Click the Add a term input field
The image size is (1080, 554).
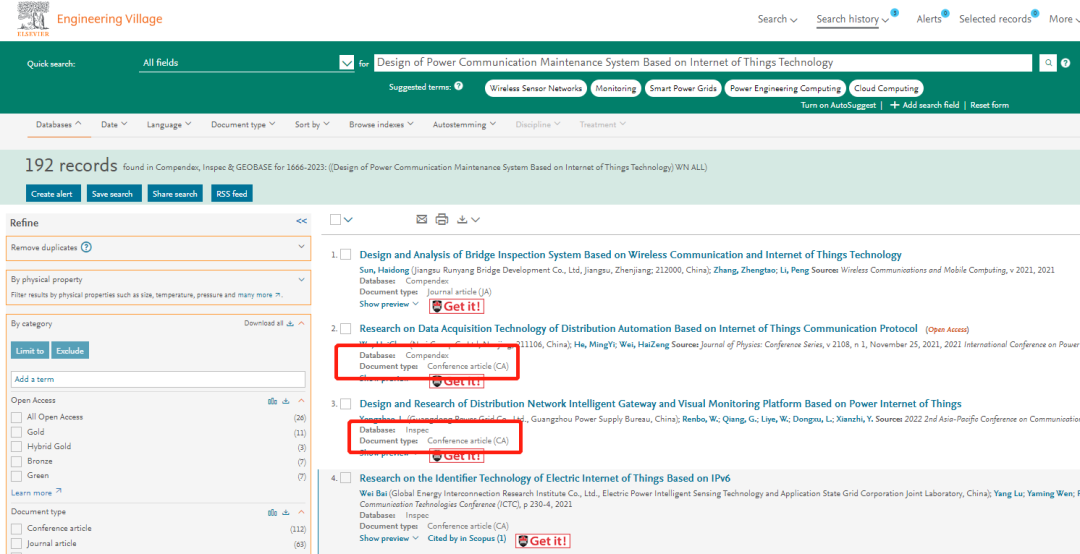(158, 379)
